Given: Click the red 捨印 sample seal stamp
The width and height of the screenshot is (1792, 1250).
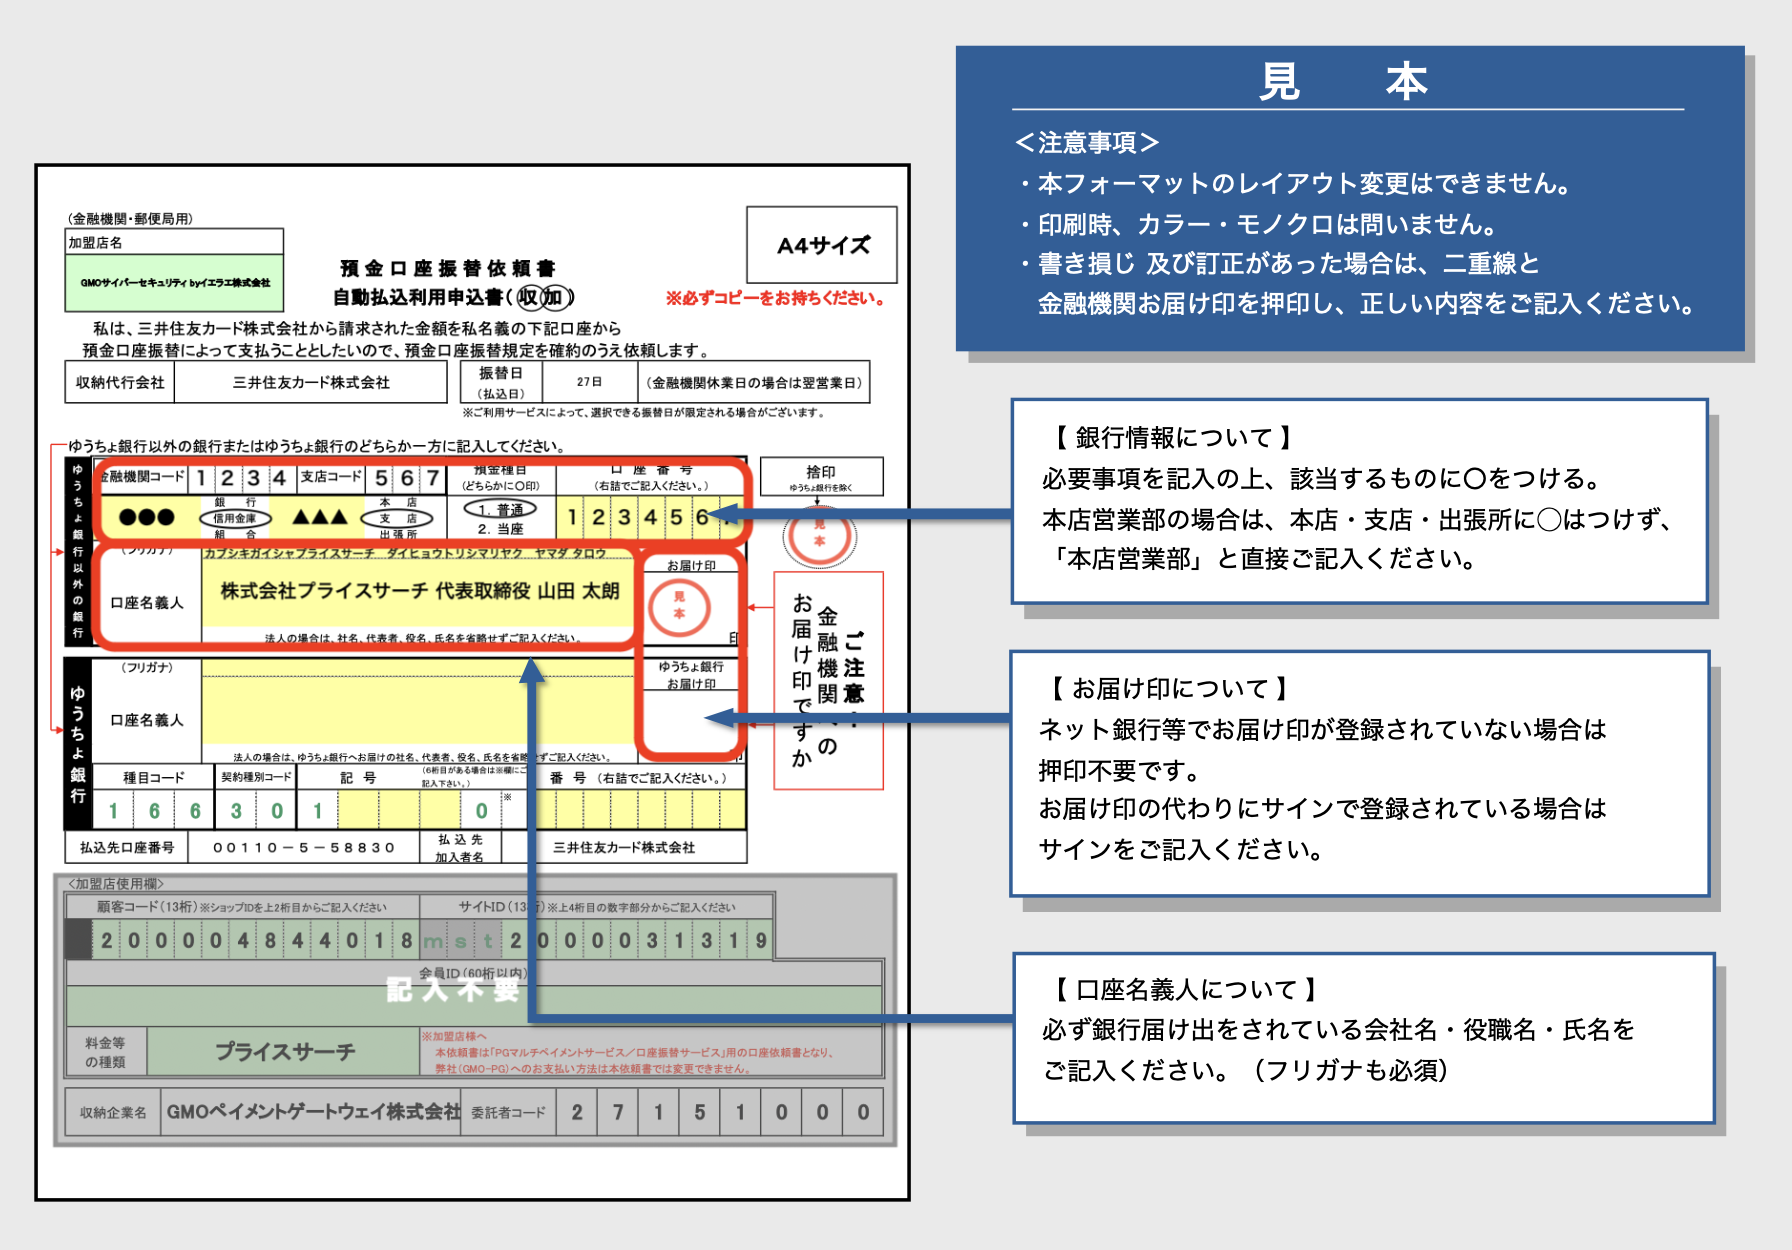Looking at the screenshot, I should pos(819,534).
